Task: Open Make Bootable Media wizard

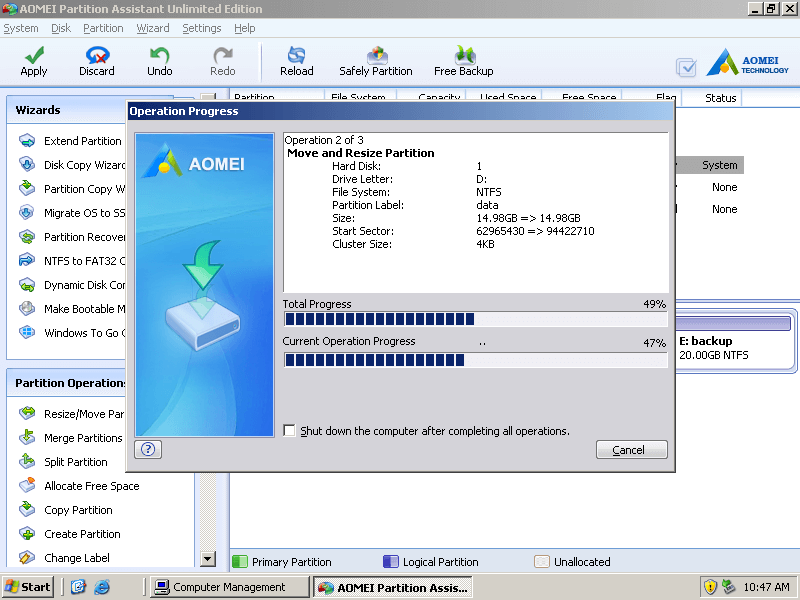Action: click(71, 309)
